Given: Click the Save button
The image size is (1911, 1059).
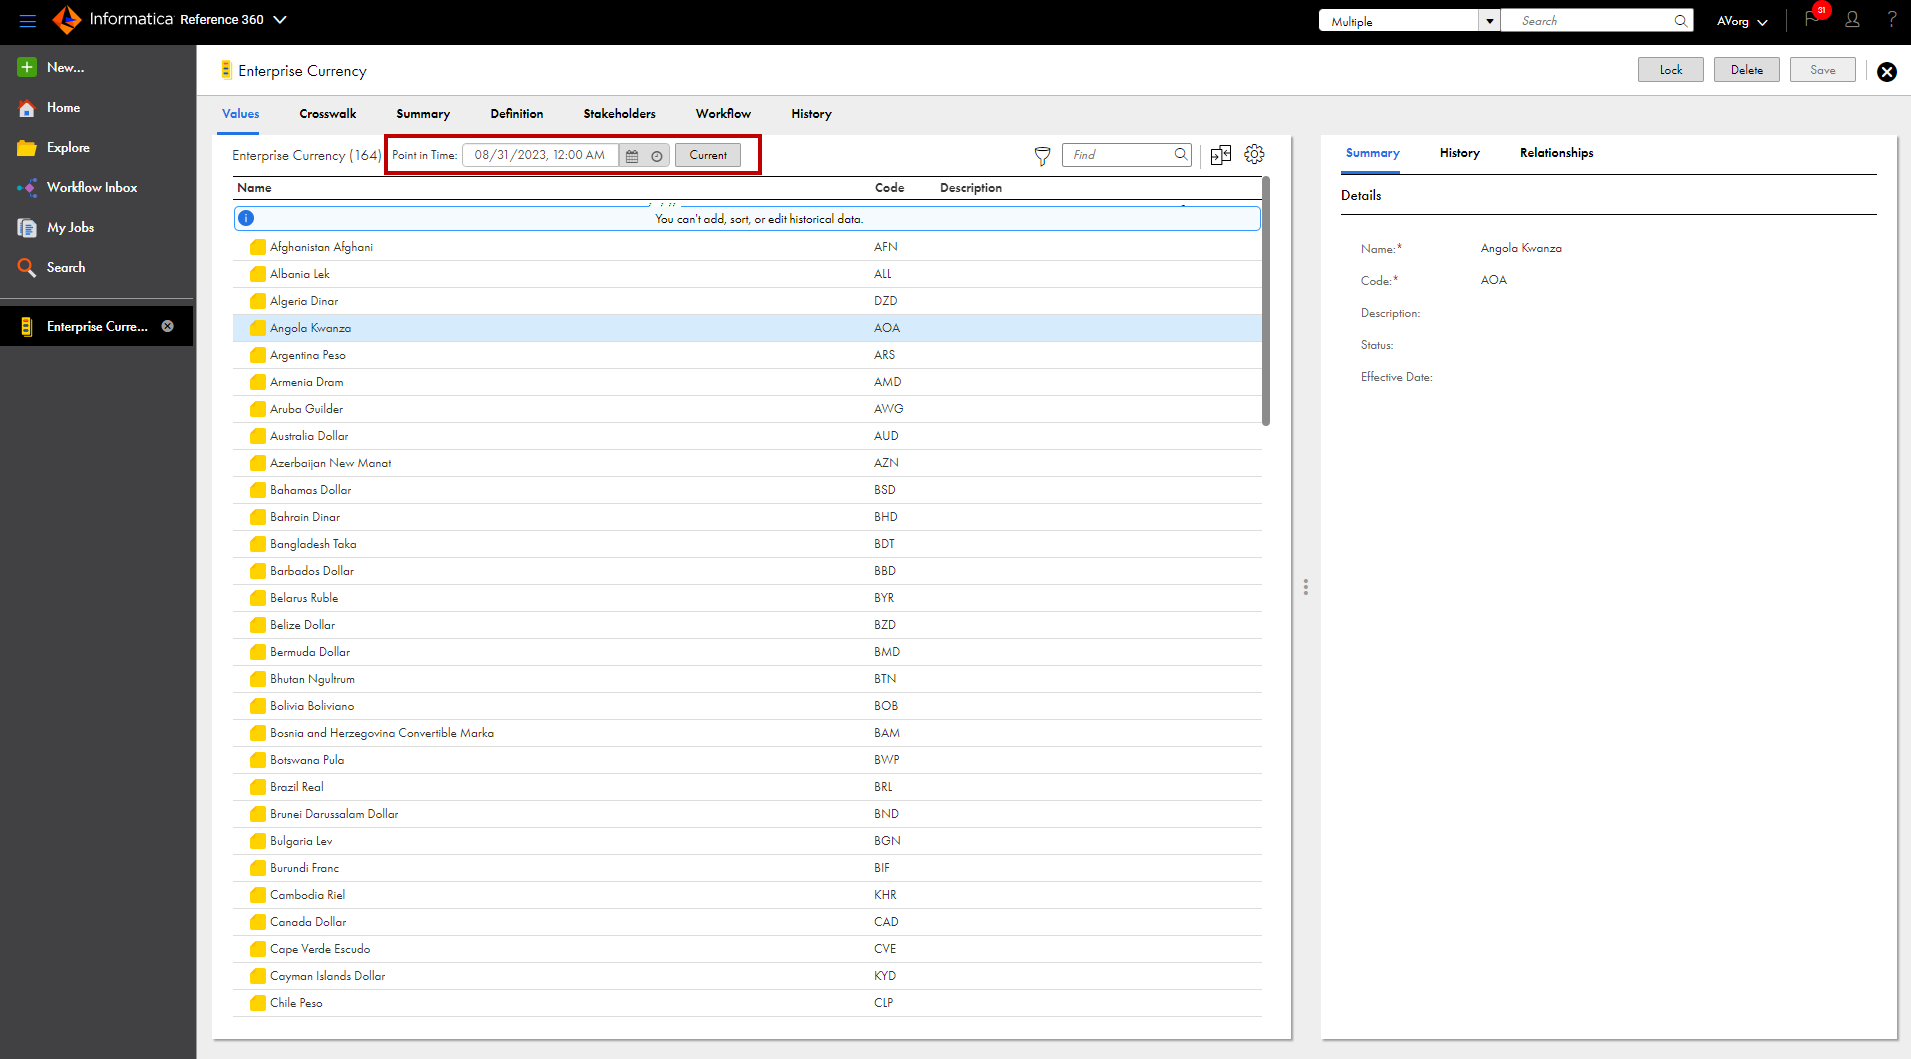Looking at the screenshot, I should [x=1822, y=70].
